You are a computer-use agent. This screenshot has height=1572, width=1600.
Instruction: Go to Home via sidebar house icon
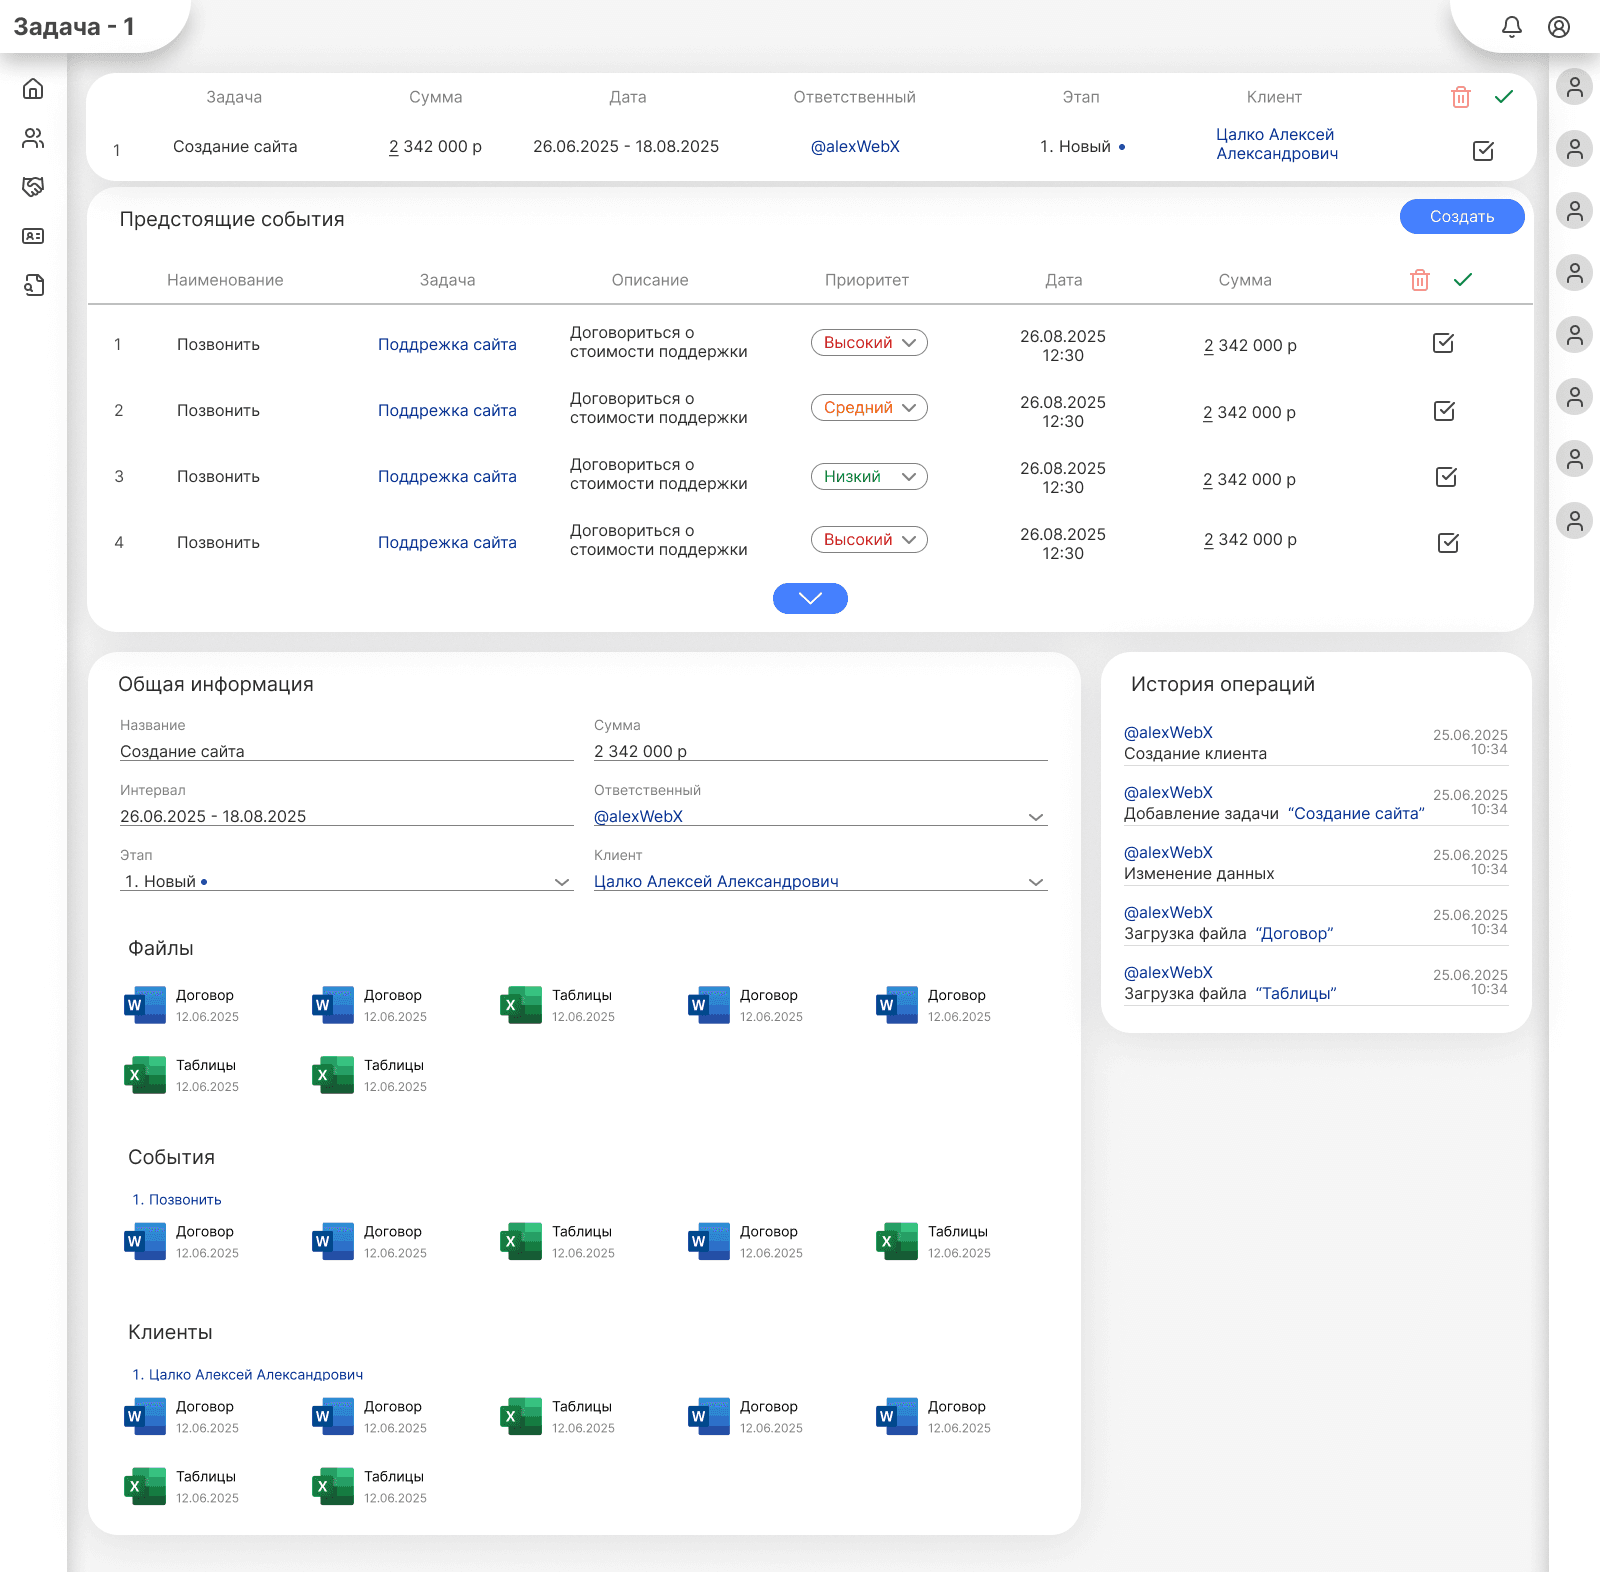(33, 89)
